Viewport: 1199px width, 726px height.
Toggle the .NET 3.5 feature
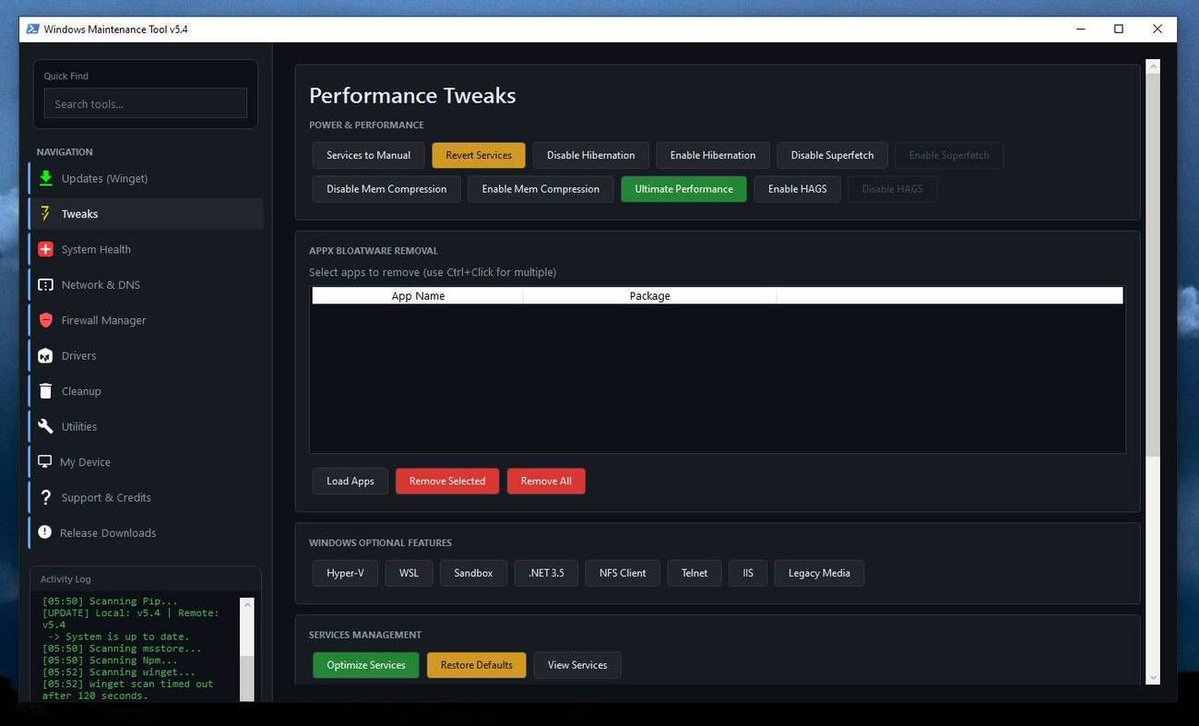(546, 573)
